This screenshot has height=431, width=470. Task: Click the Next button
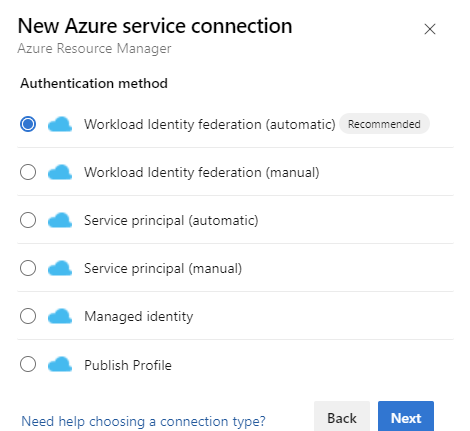pos(406,417)
